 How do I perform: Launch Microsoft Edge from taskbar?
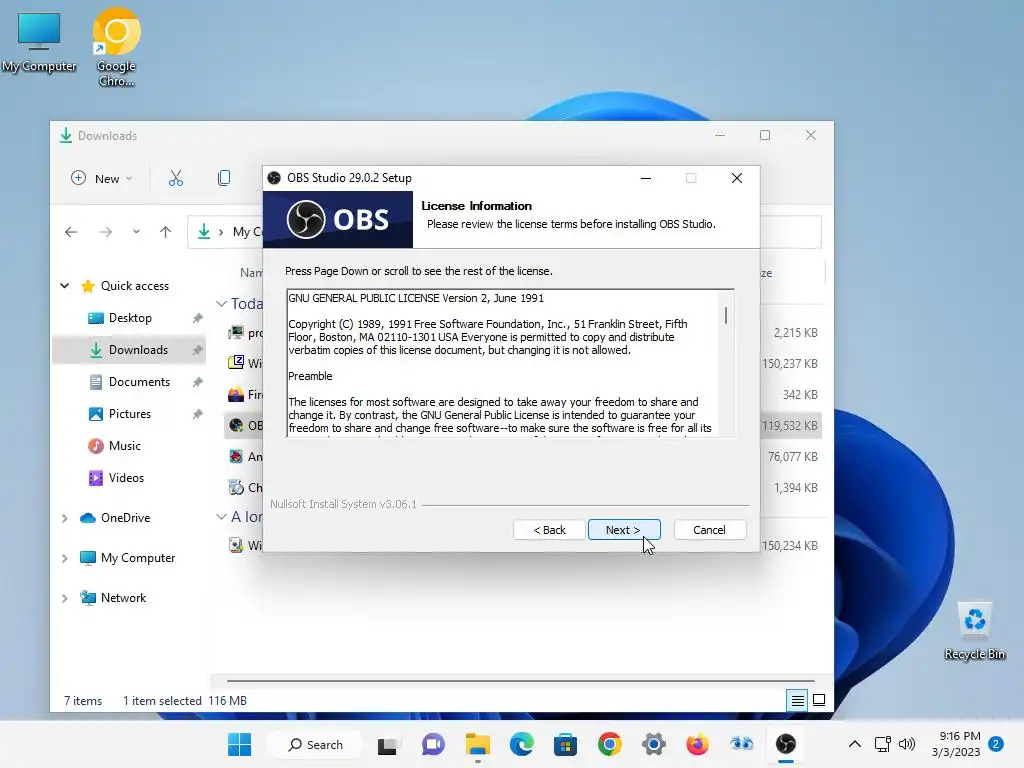click(x=522, y=744)
